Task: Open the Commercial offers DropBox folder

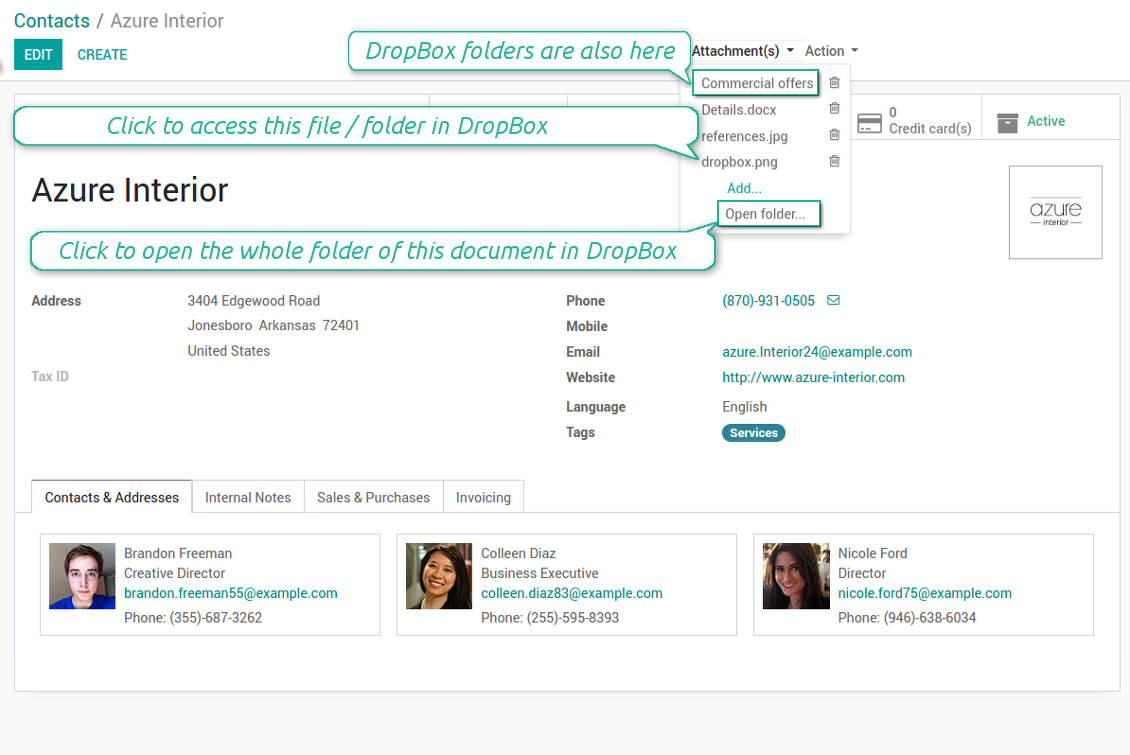Action: (x=757, y=84)
